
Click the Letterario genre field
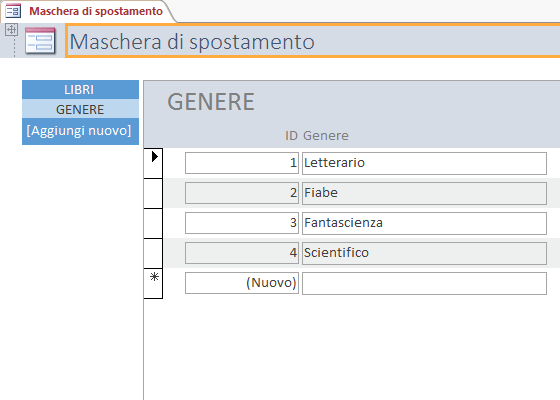click(424, 163)
